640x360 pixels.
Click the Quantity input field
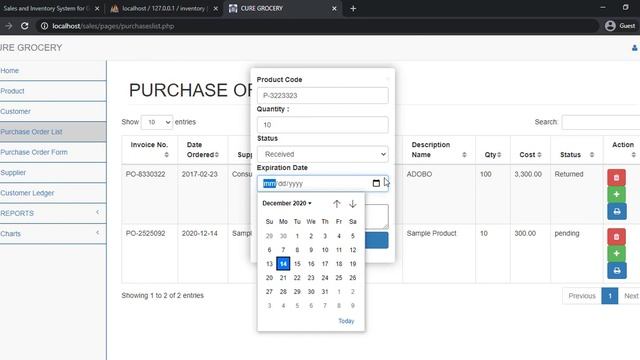click(x=322, y=125)
